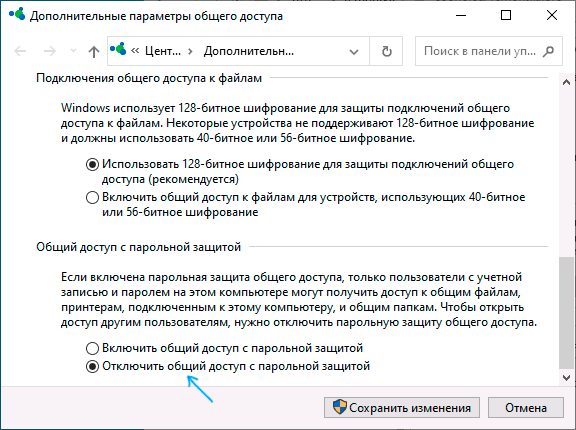Image resolution: width=576 pixels, height=430 pixels.
Task: Go up one level with Up arrow
Action: (94, 51)
